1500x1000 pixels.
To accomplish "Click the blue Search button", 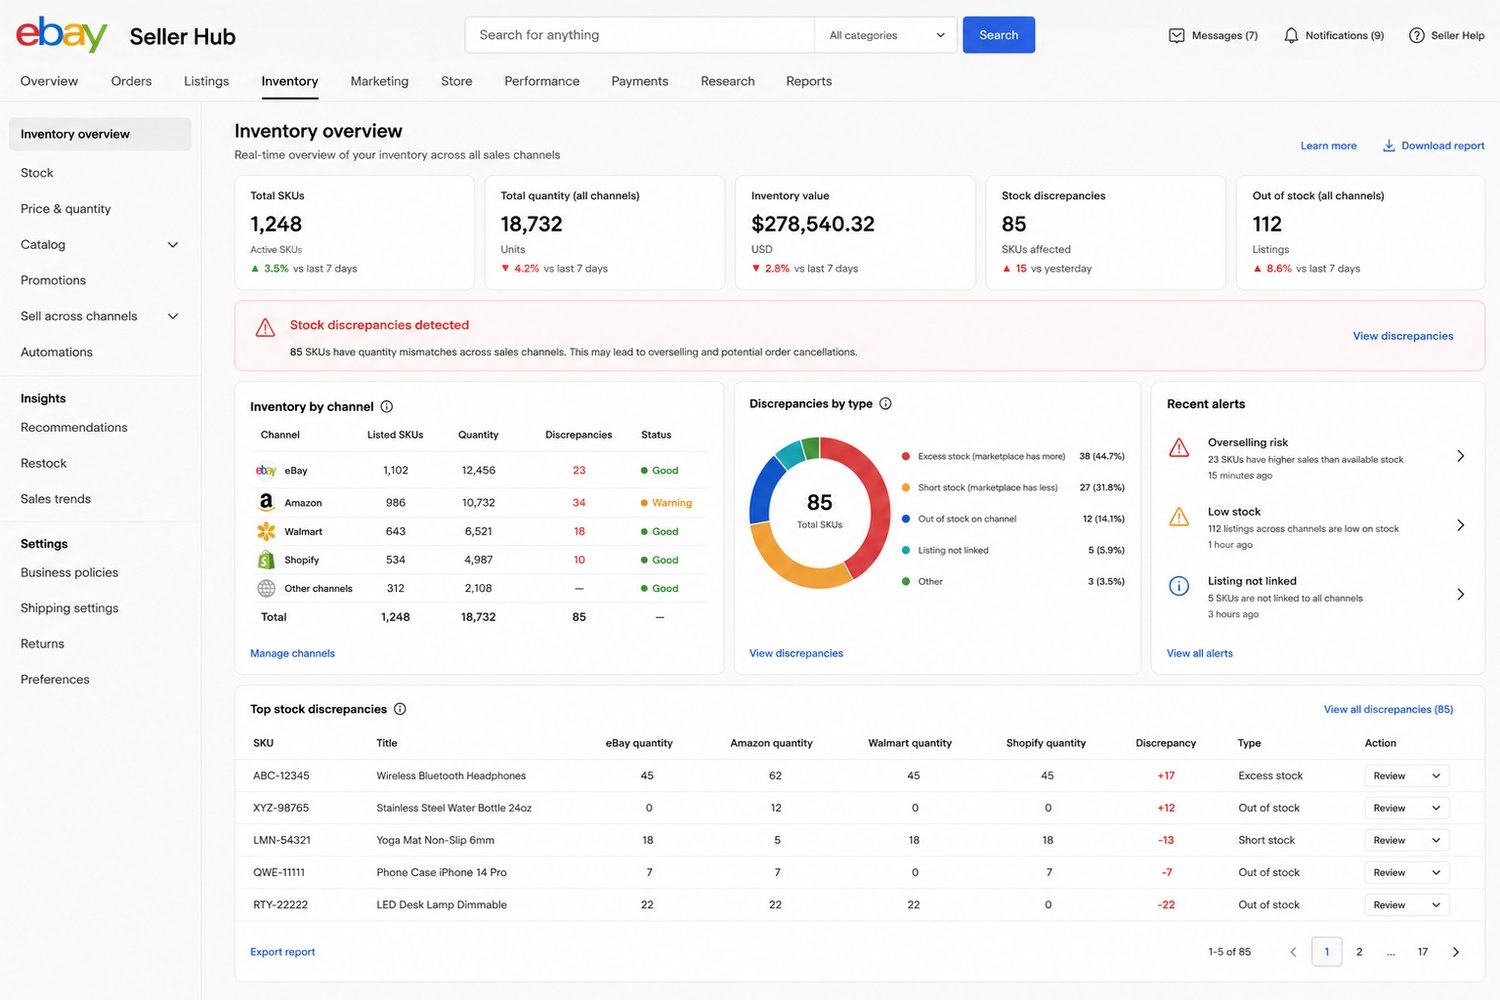I will (999, 35).
